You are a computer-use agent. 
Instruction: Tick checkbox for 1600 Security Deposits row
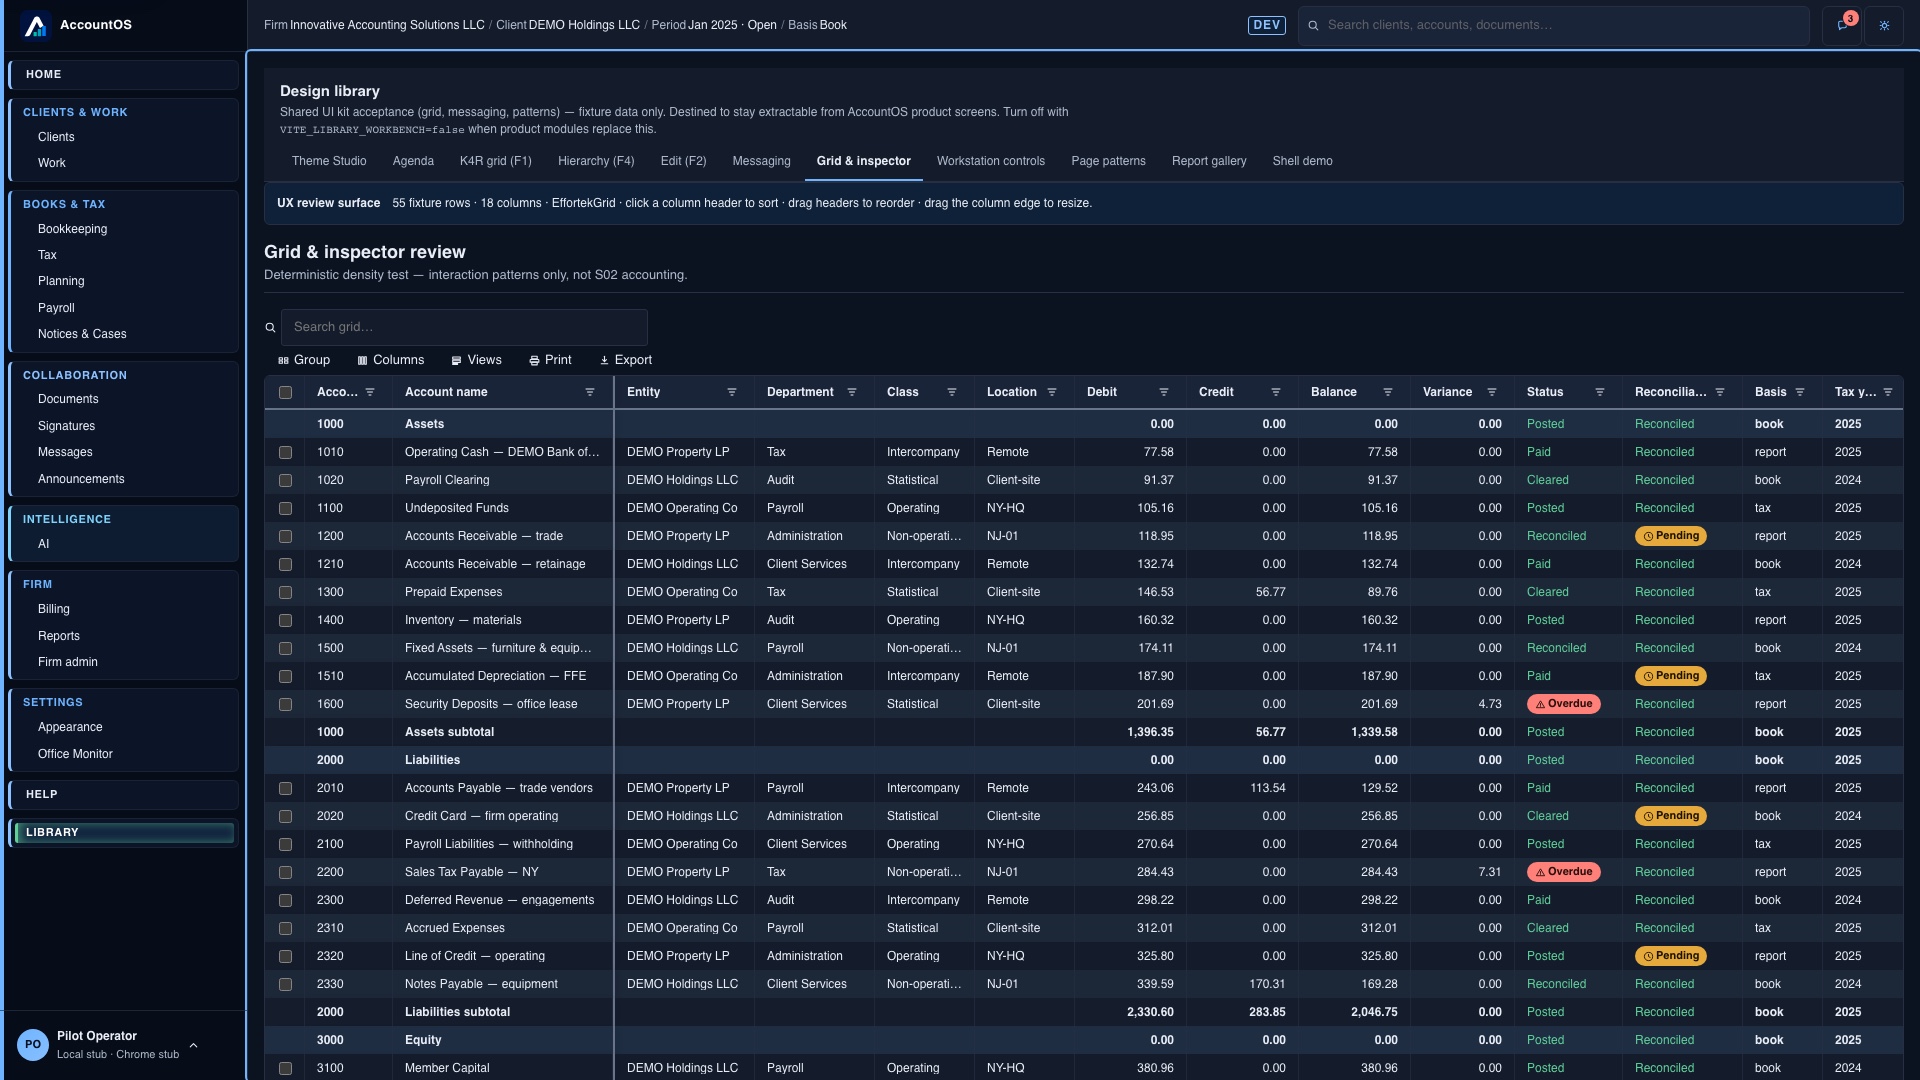(x=285, y=705)
